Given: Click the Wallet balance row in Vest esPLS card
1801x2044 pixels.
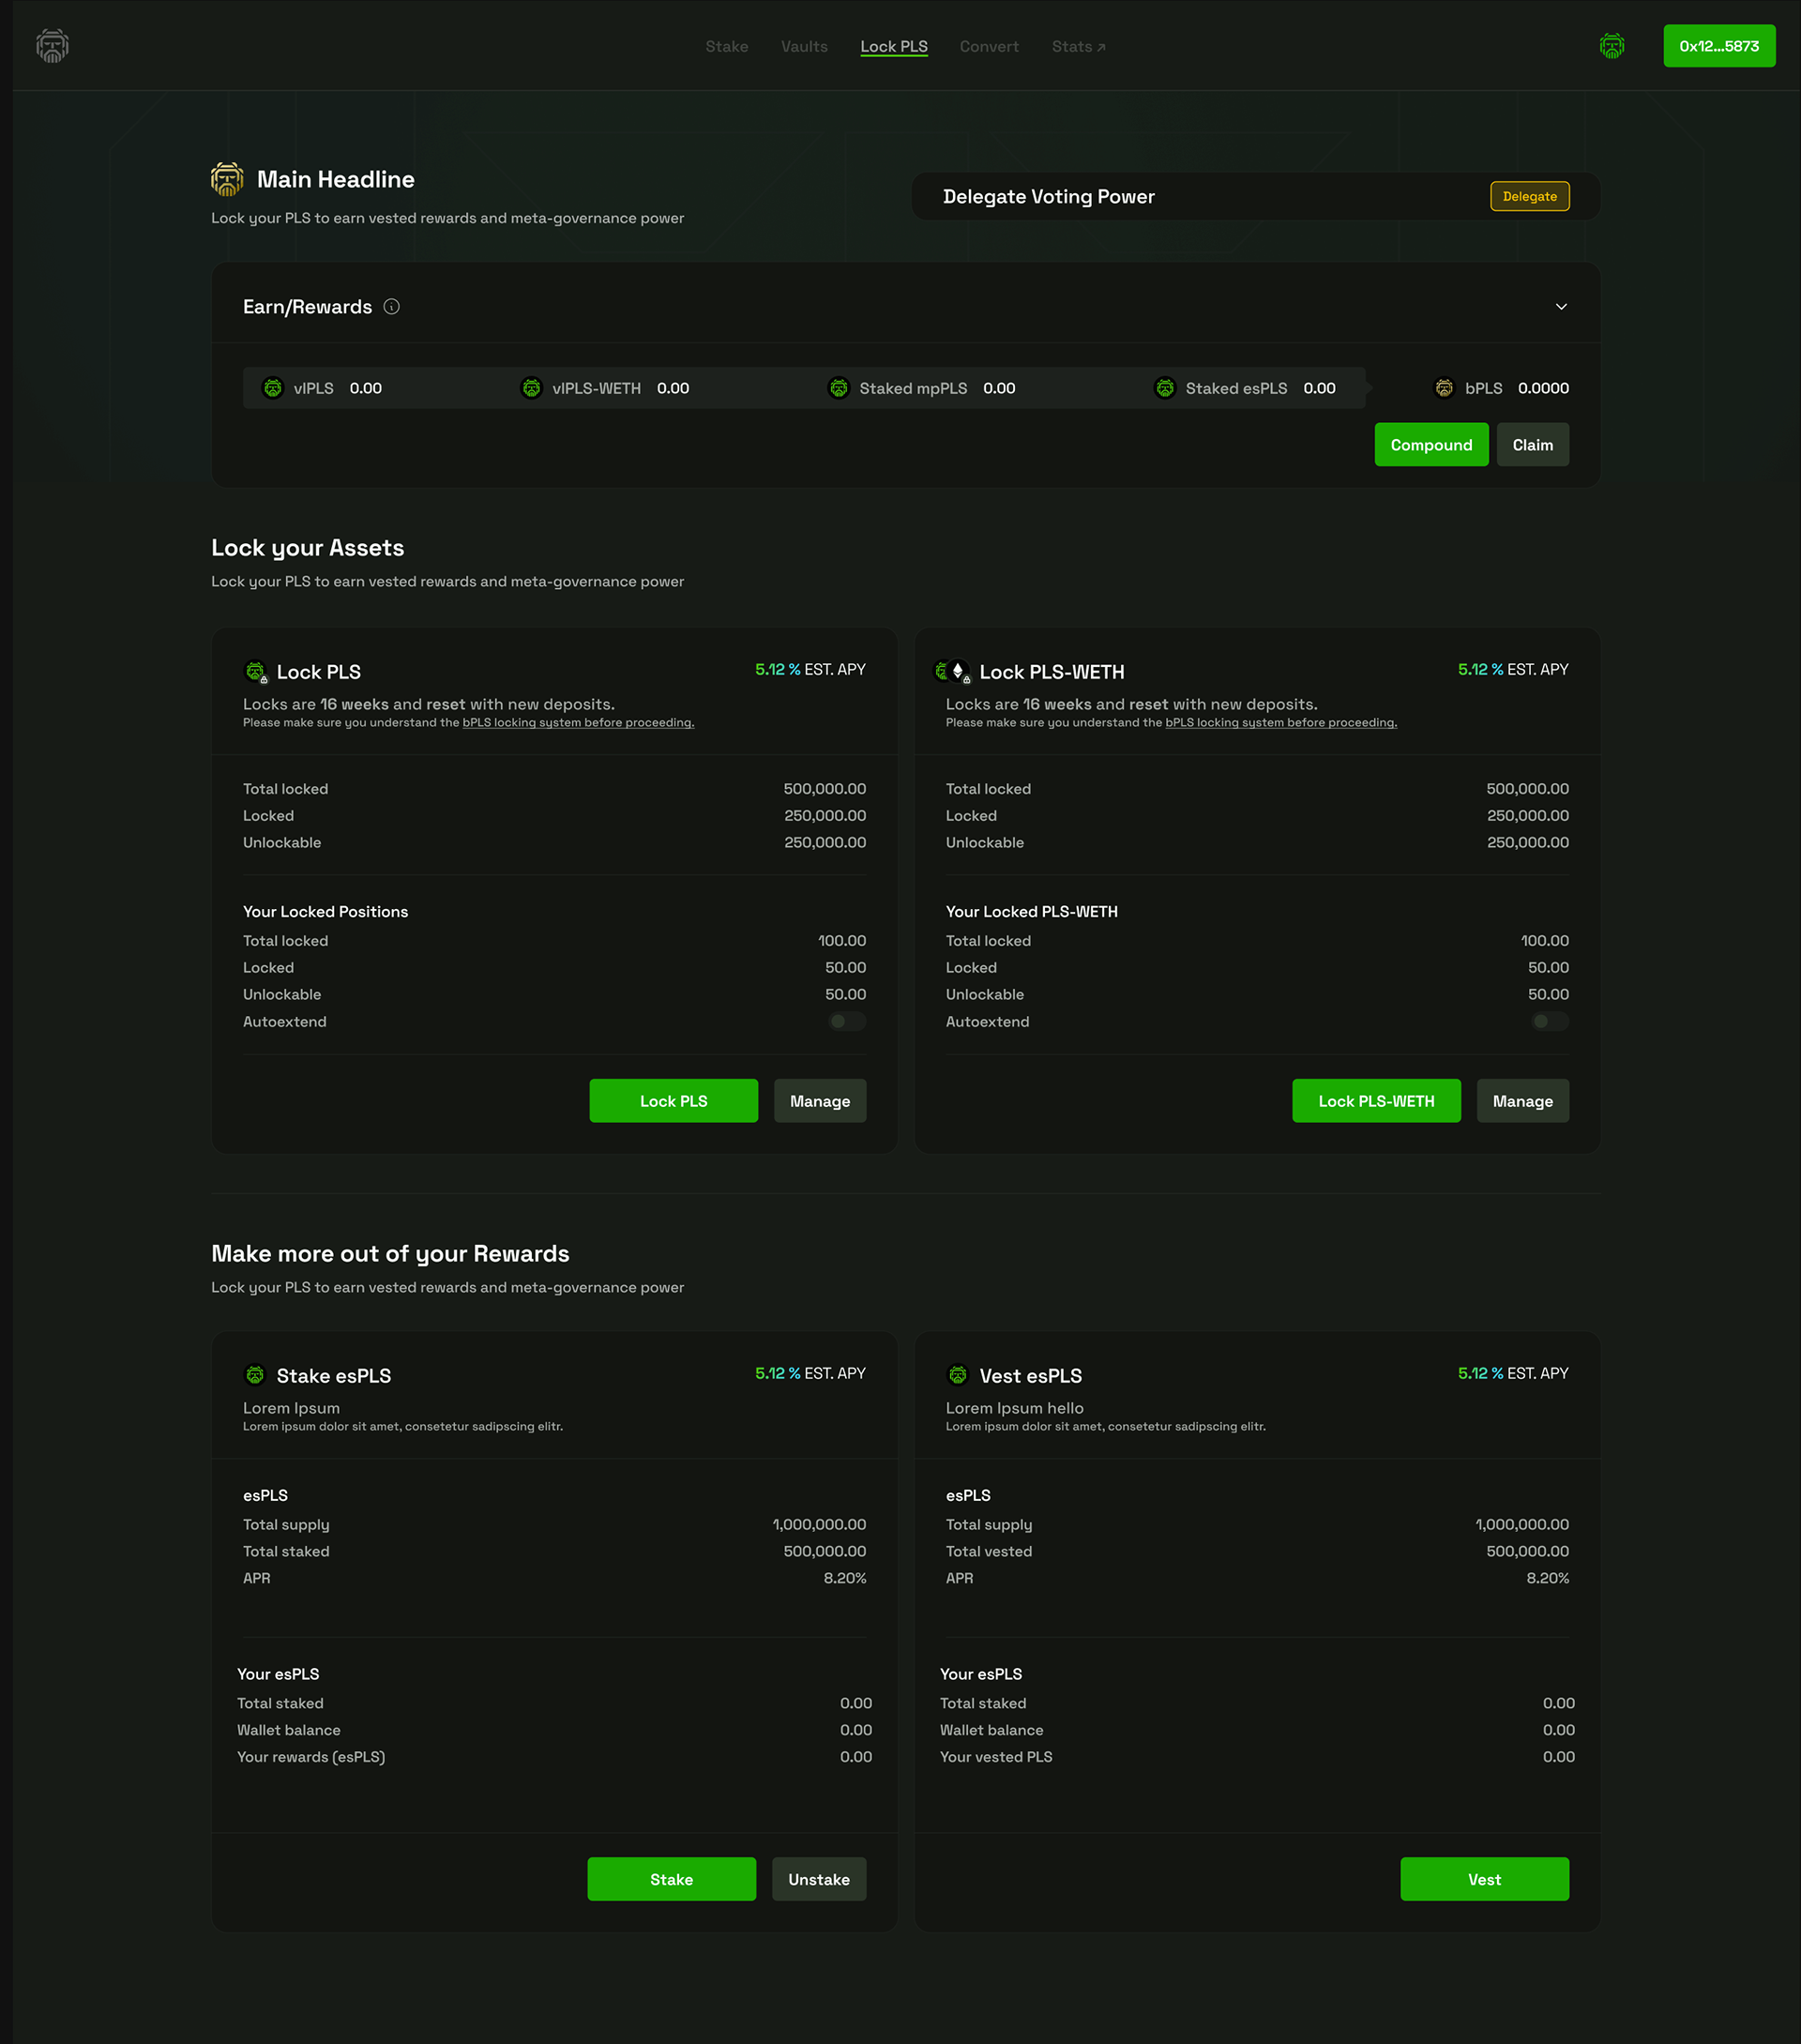Looking at the screenshot, I should coord(1257,1730).
